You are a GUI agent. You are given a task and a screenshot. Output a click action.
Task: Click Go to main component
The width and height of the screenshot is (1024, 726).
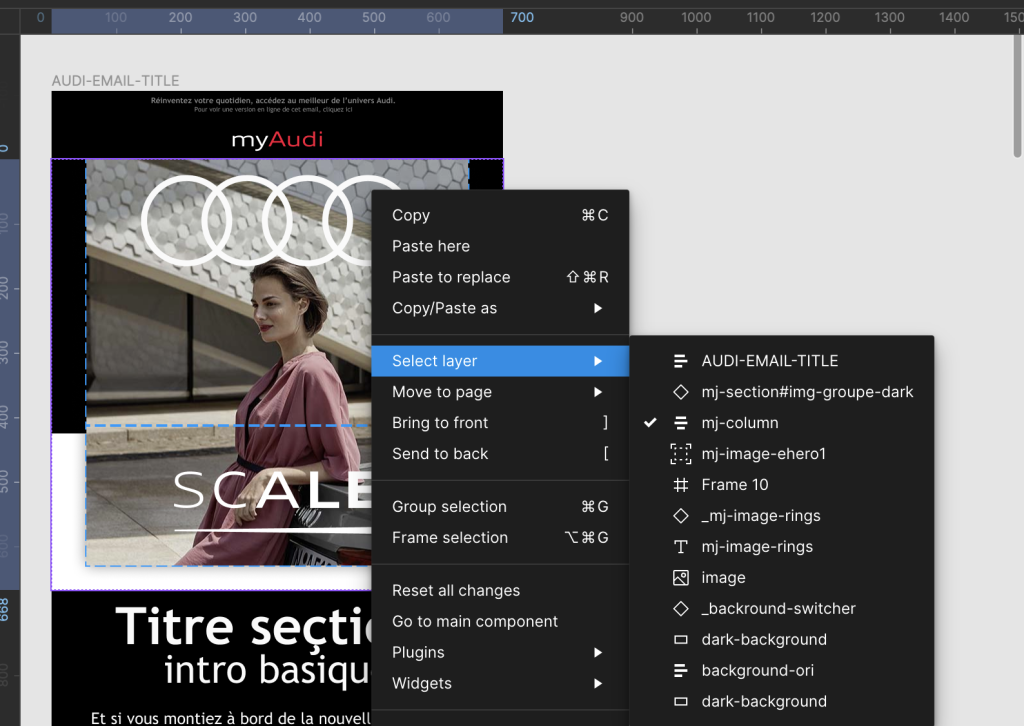click(x=475, y=621)
